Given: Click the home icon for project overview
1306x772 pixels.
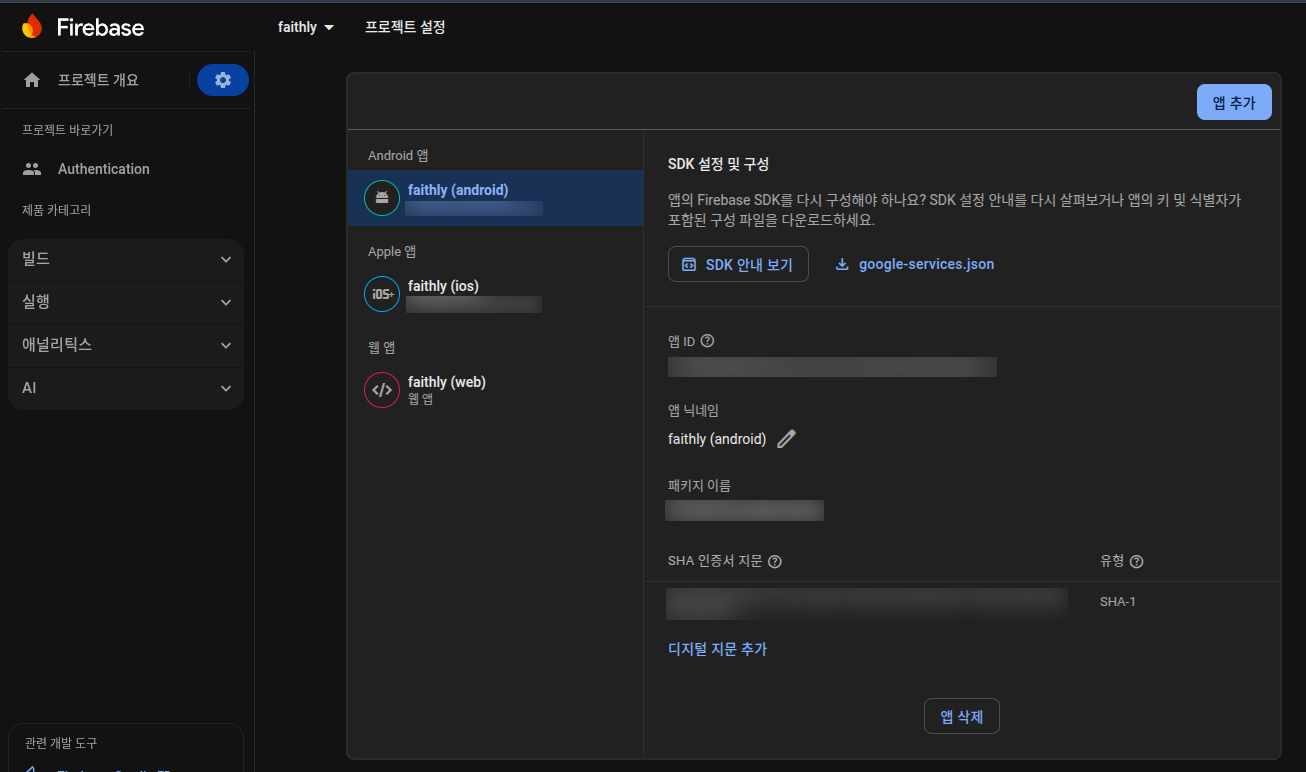Looking at the screenshot, I should coord(32,80).
